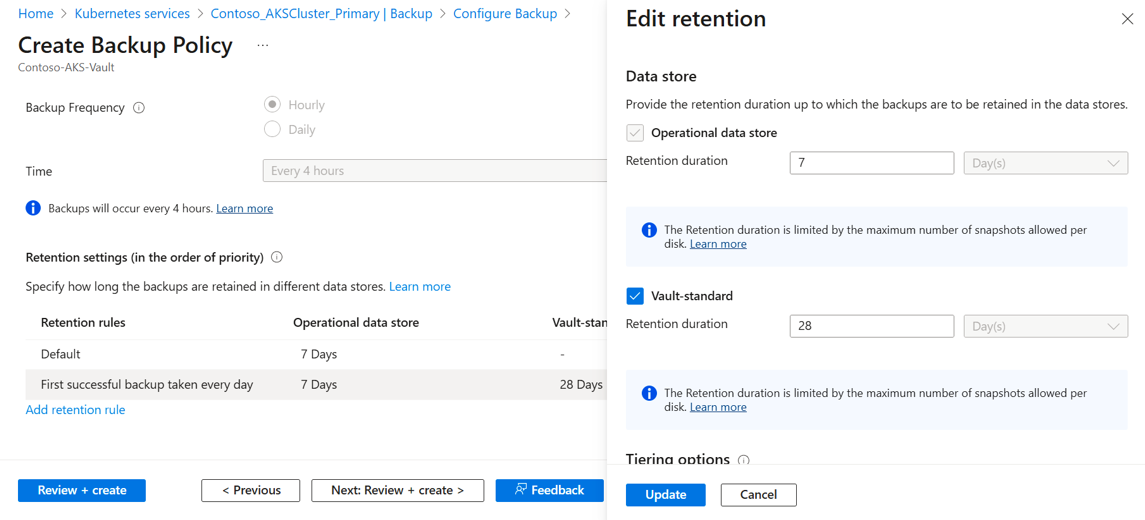Click the Backup Frequency info icon
This screenshot has height=520, width=1145.
coord(139,108)
